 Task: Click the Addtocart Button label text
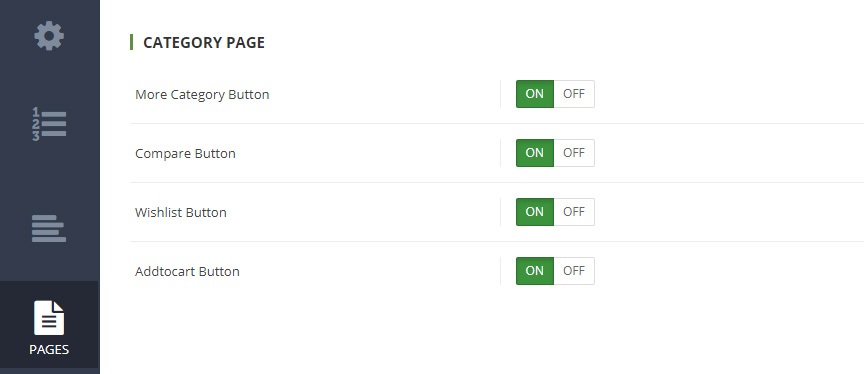(x=187, y=272)
